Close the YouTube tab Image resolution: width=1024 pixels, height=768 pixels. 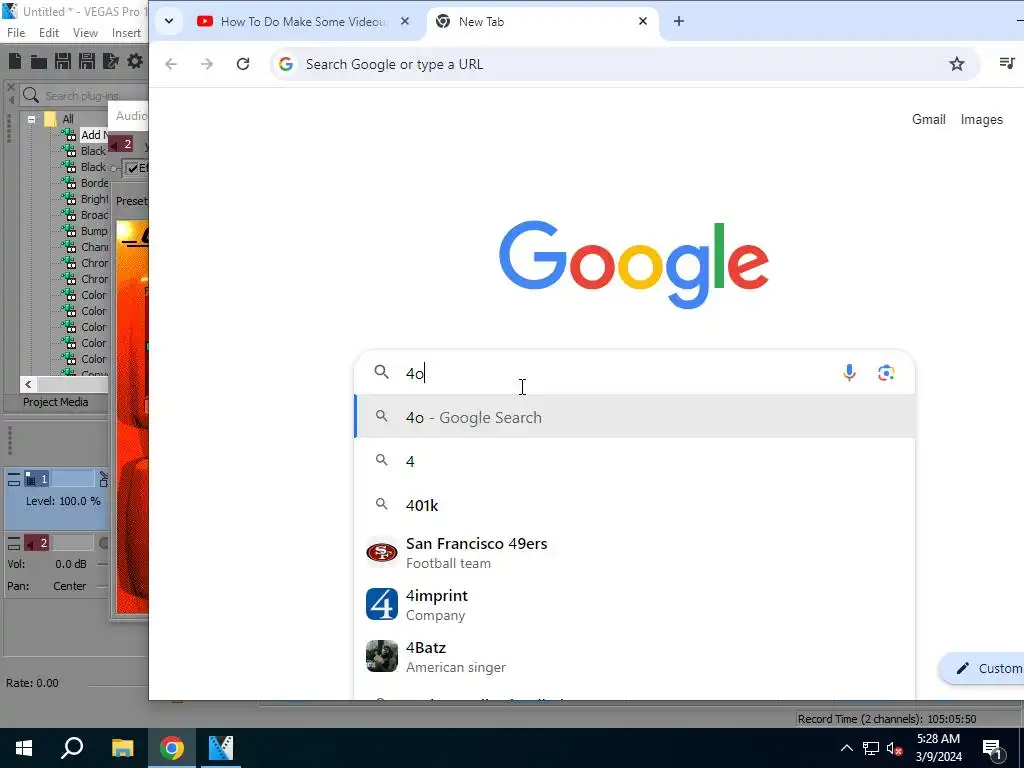[x=405, y=21]
